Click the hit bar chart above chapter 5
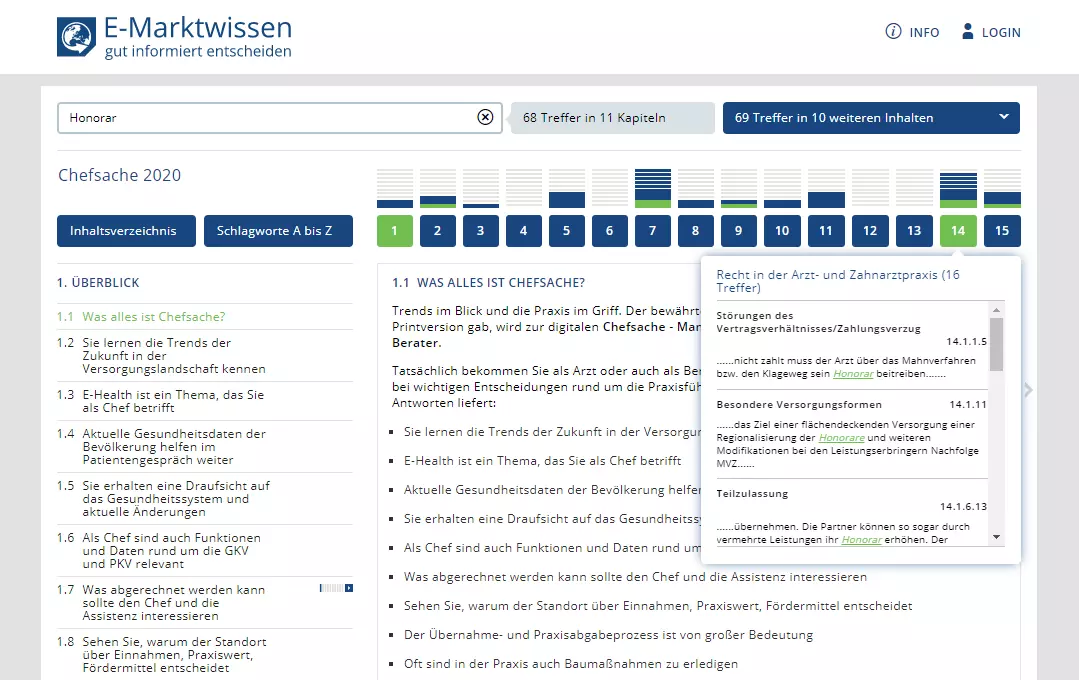Image resolution: width=1079 pixels, height=680 pixels. (x=567, y=189)
